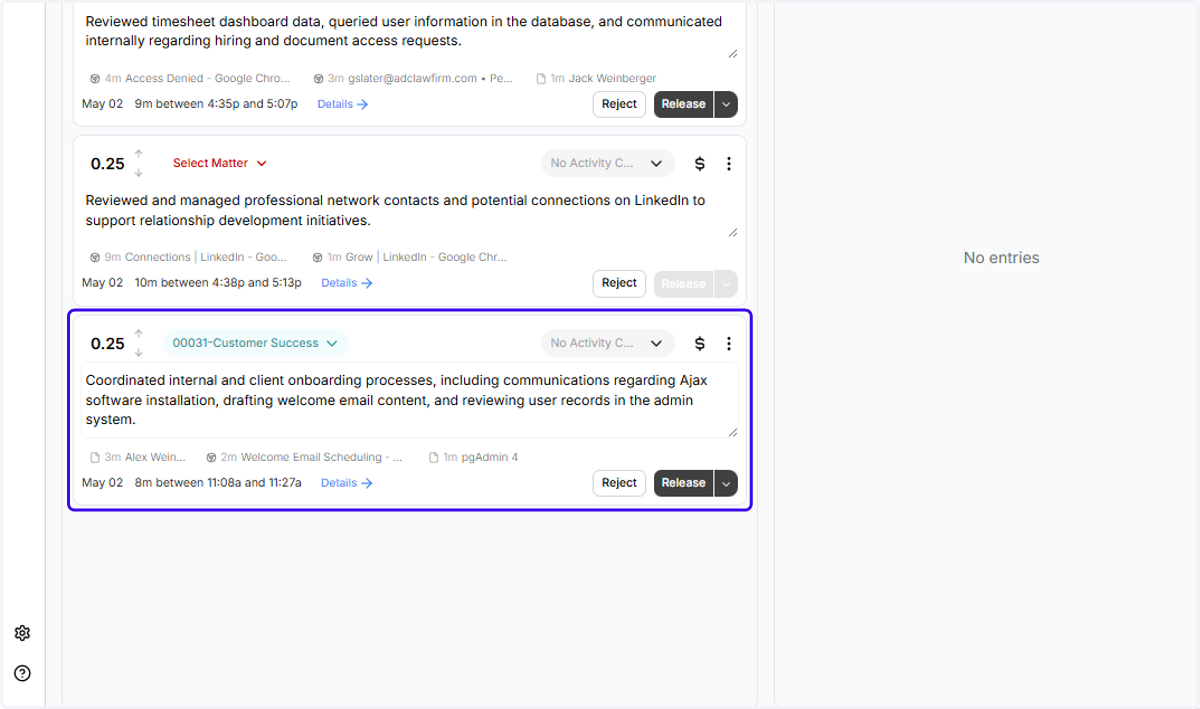
Task: Reject the Customer Success entry
Action: [x=619, y=483]
